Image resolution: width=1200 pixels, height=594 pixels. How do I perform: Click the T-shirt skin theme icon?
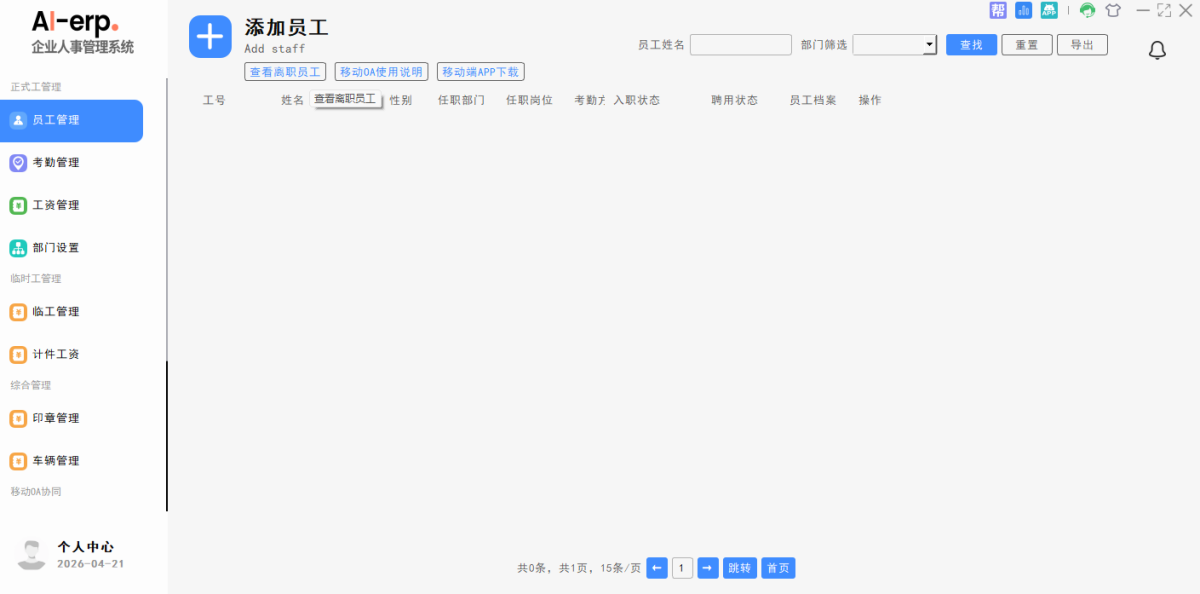click(x=1113, y=10)
